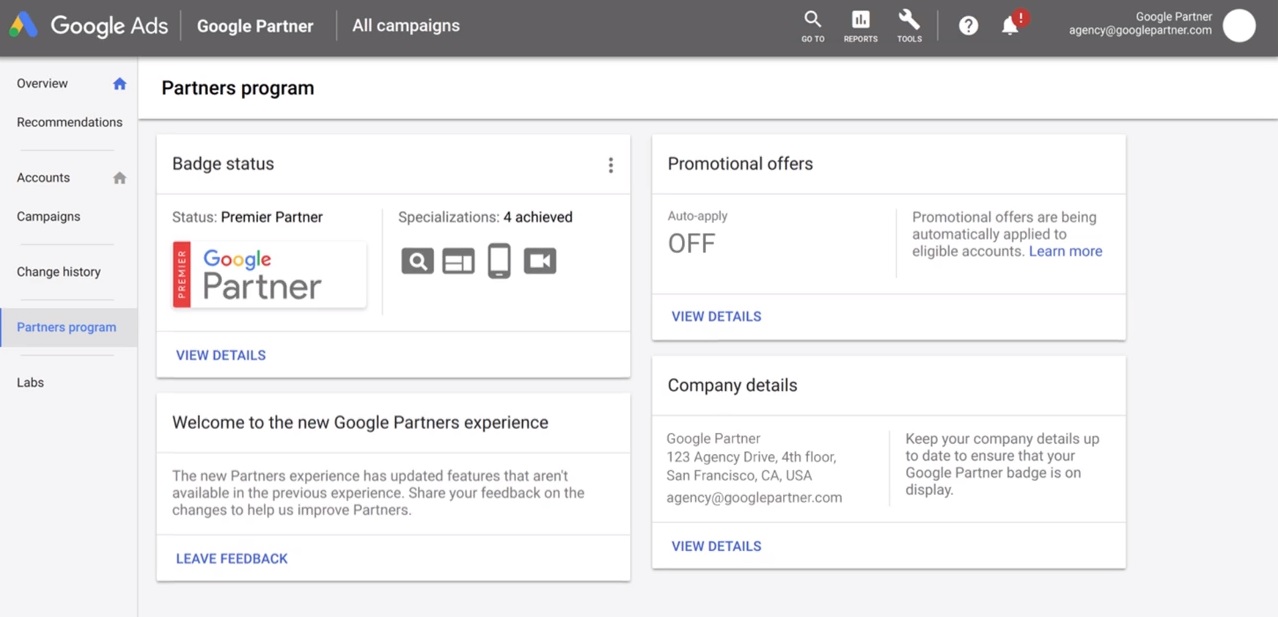Click the Google Partner account name in header
Screen dimensions: 1278x617
coord(255,26)
